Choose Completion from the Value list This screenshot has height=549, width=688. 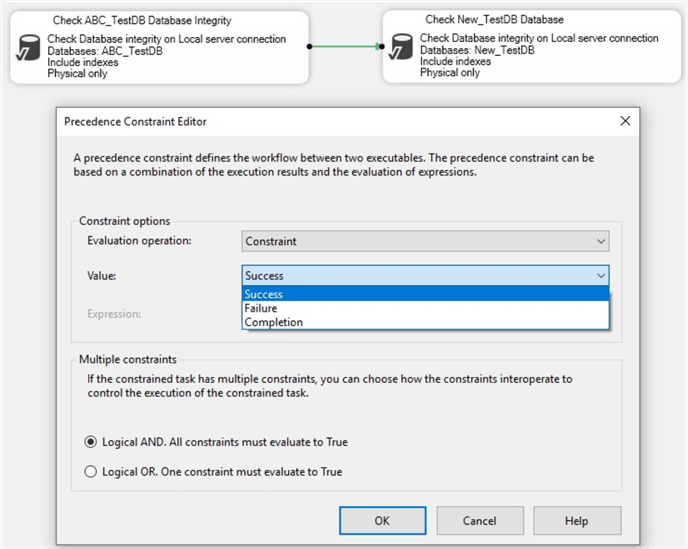click(273, 322)
